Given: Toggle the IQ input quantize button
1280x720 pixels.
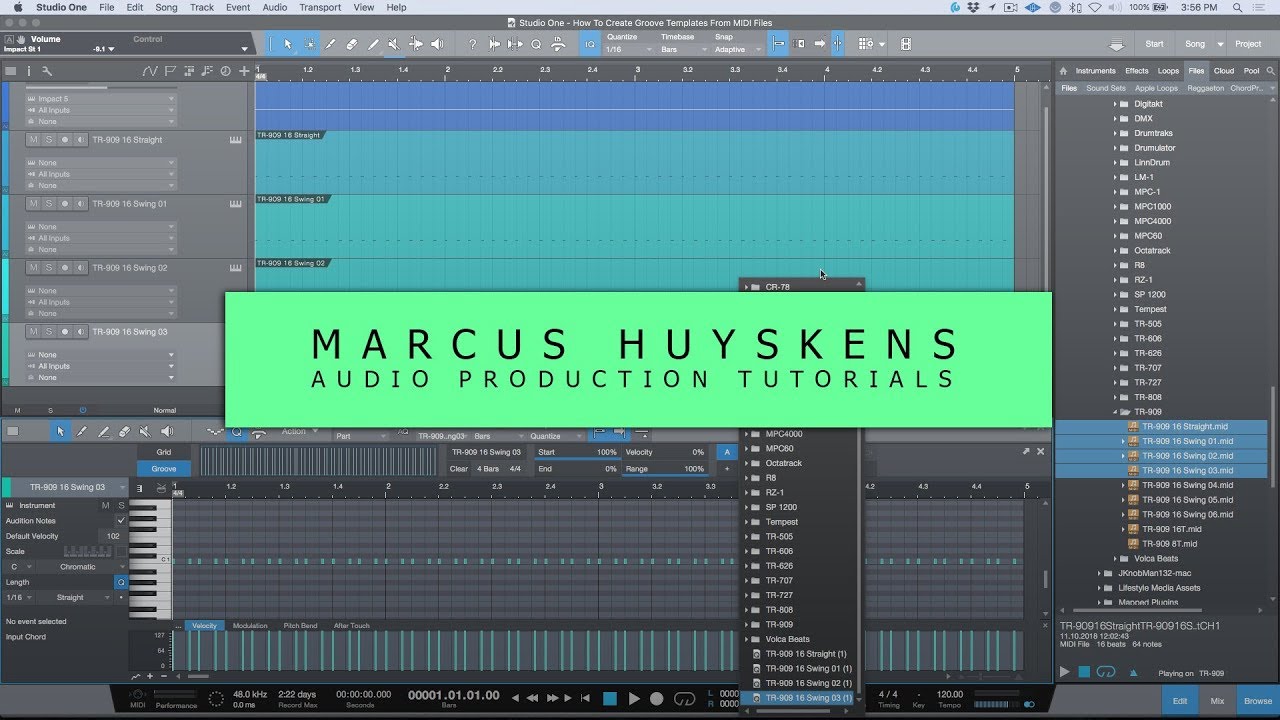Looking at the screenshot, I should 590,44.
